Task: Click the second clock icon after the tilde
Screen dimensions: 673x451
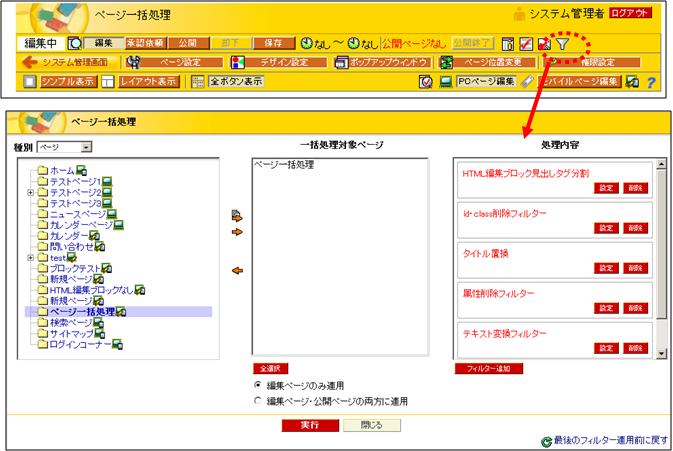Action: coord(353,43)
